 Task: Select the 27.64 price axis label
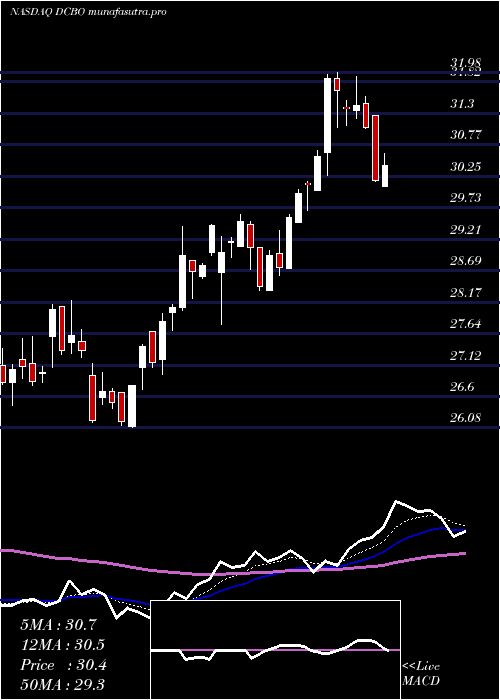tap(466, 324)
